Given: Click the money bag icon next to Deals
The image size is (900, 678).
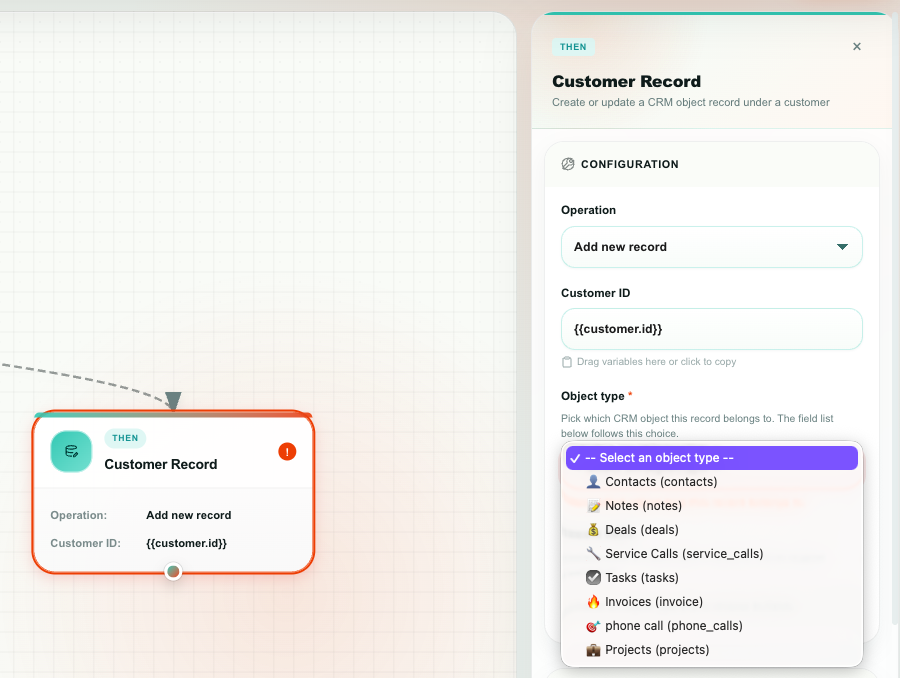Looking at the screenshot, I should click(593, 530).
